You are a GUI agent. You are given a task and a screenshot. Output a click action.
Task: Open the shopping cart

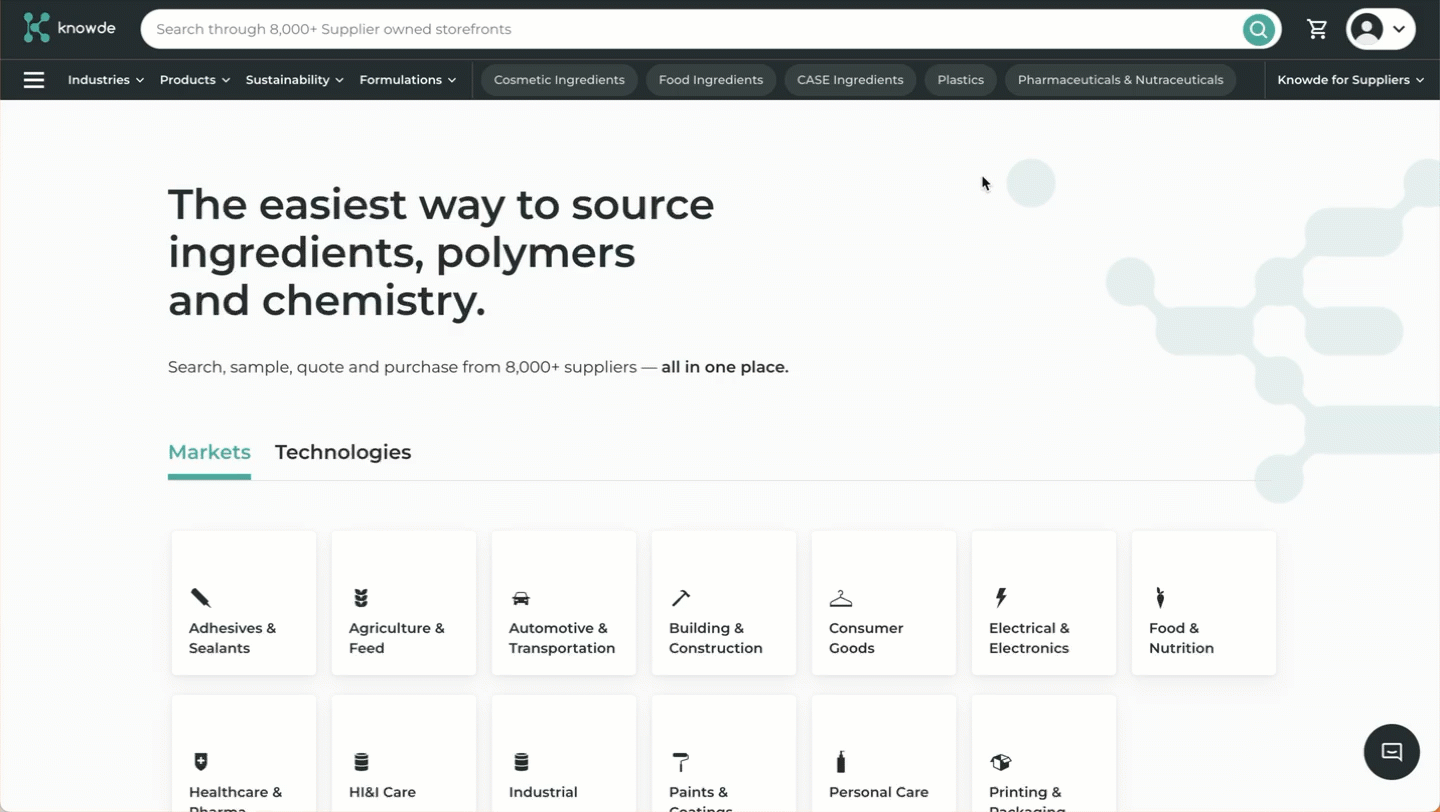coord(1317,29)
